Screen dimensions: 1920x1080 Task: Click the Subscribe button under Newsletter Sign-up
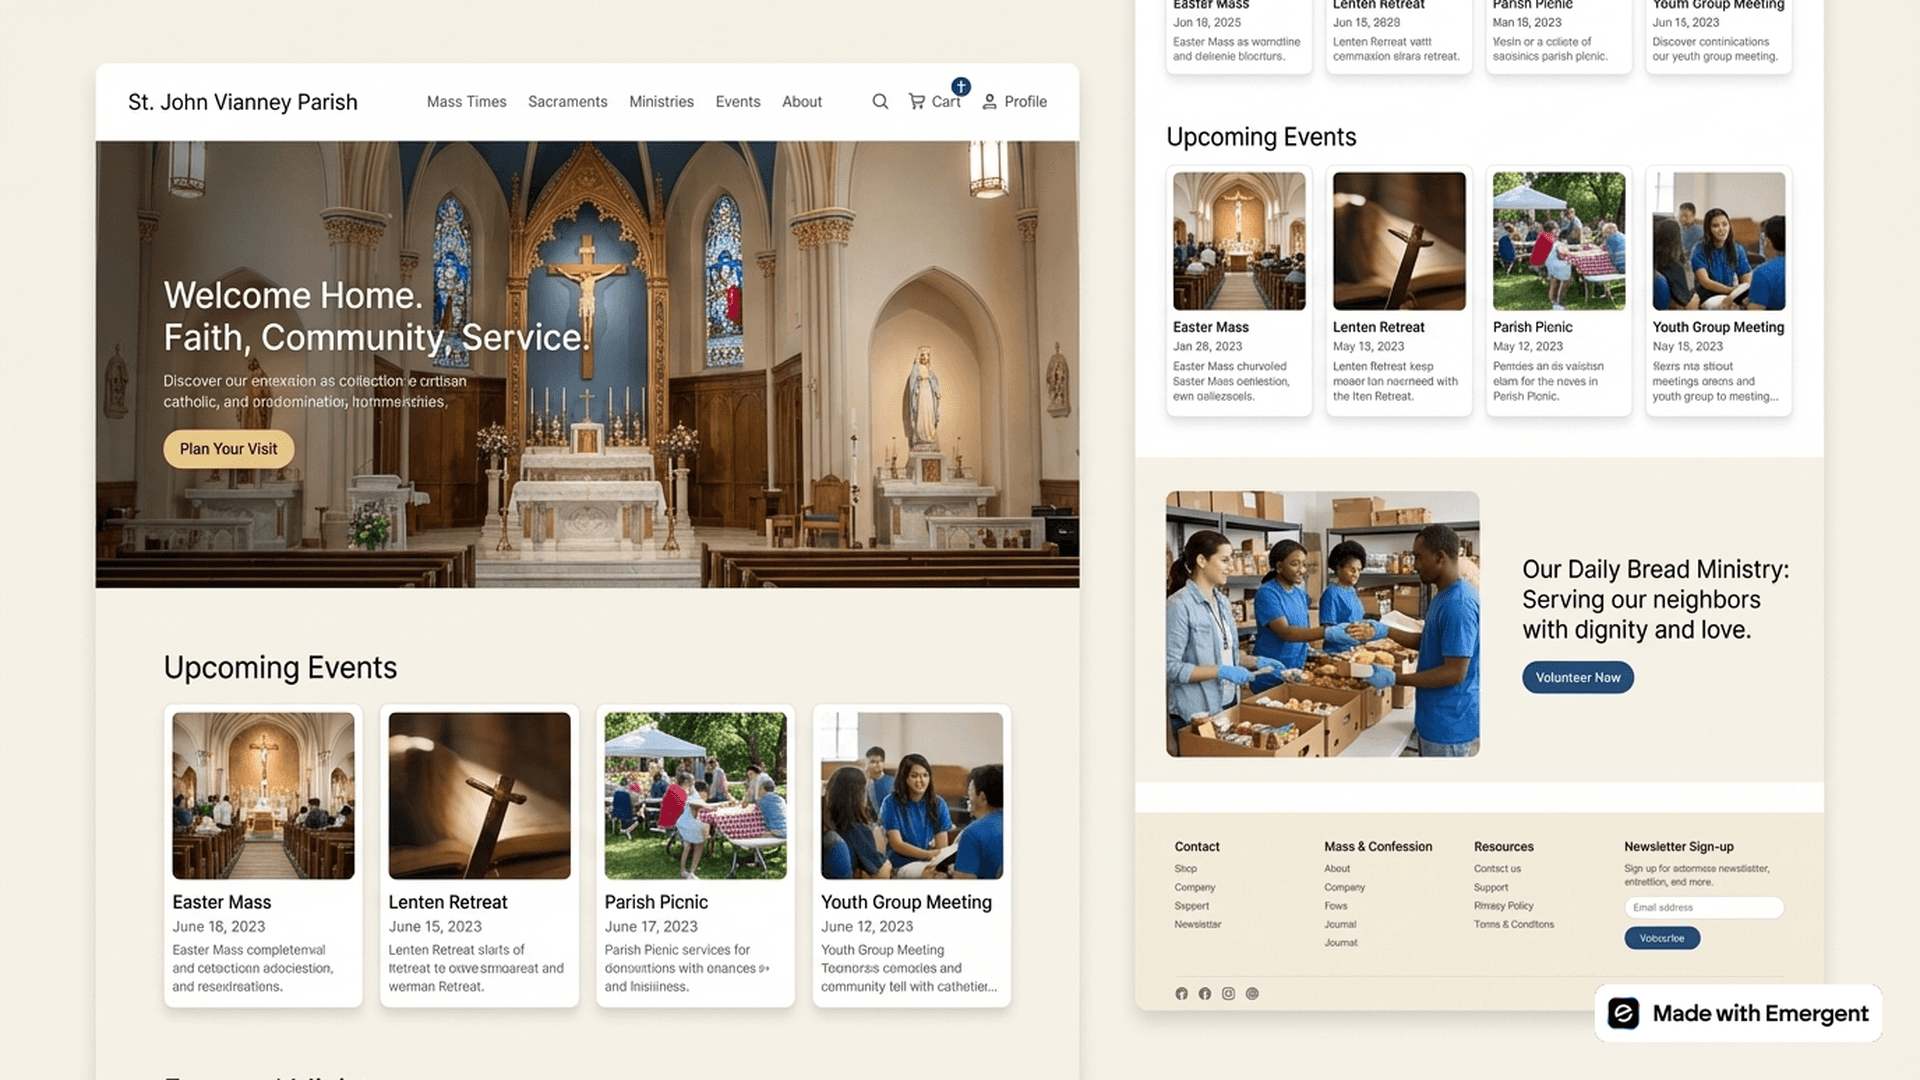tap(1661, 938)
